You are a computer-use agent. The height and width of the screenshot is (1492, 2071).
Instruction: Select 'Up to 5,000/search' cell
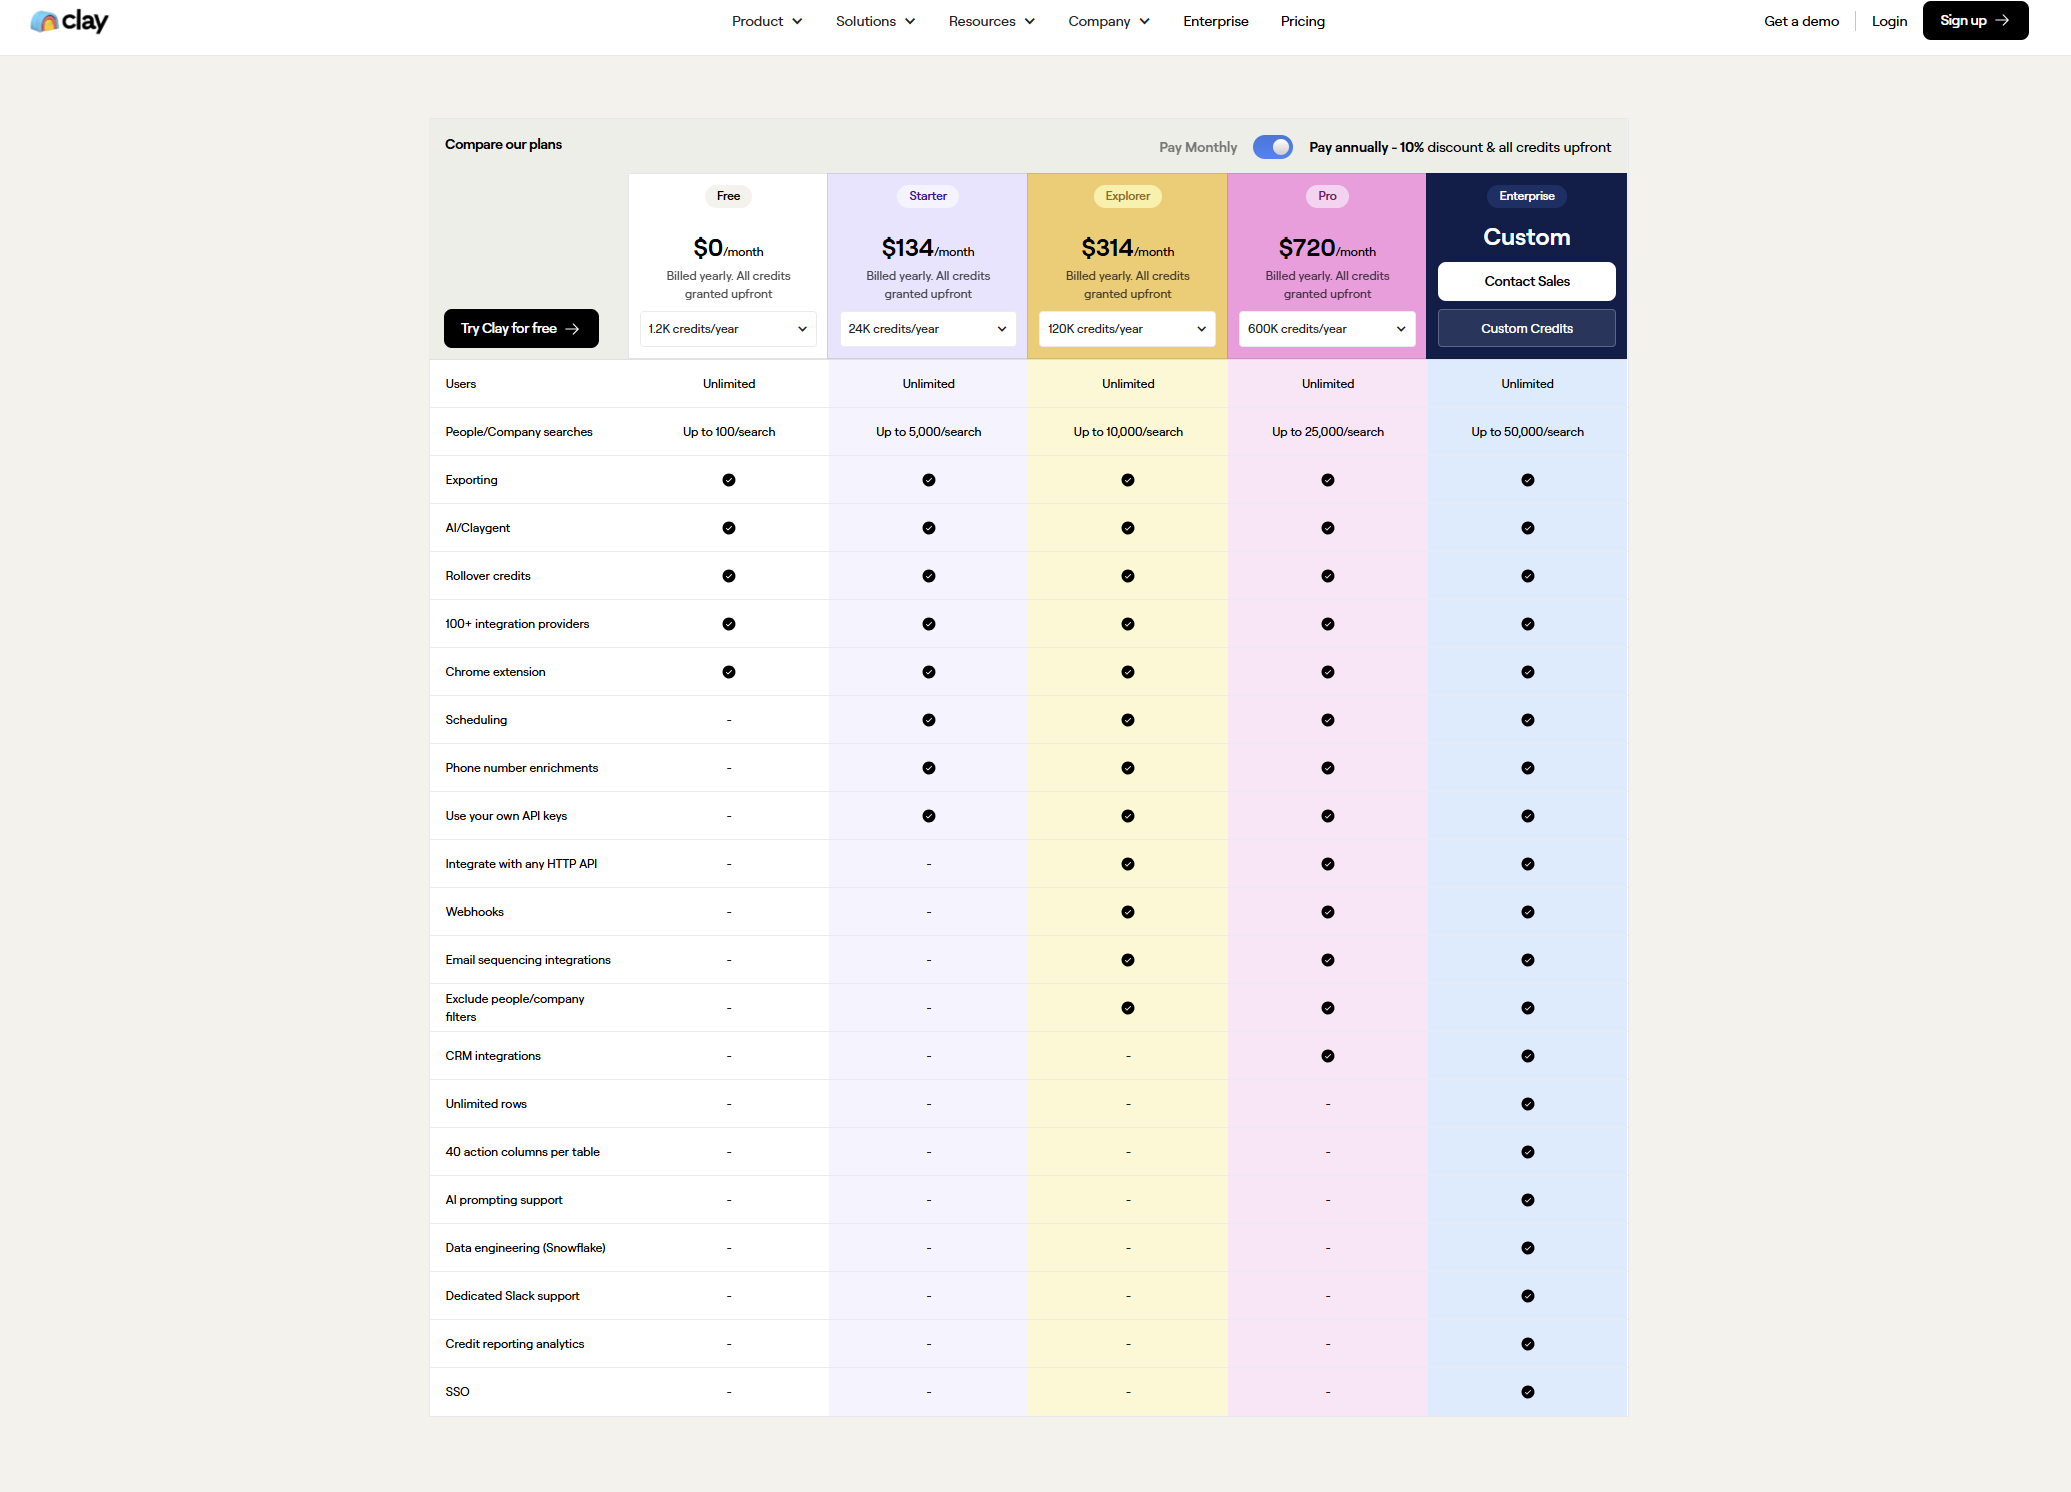click(x=928, y=432)
